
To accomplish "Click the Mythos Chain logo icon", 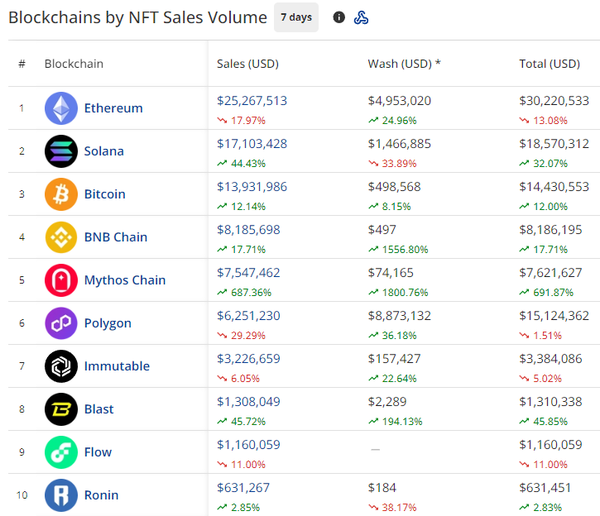I will 61,280.
